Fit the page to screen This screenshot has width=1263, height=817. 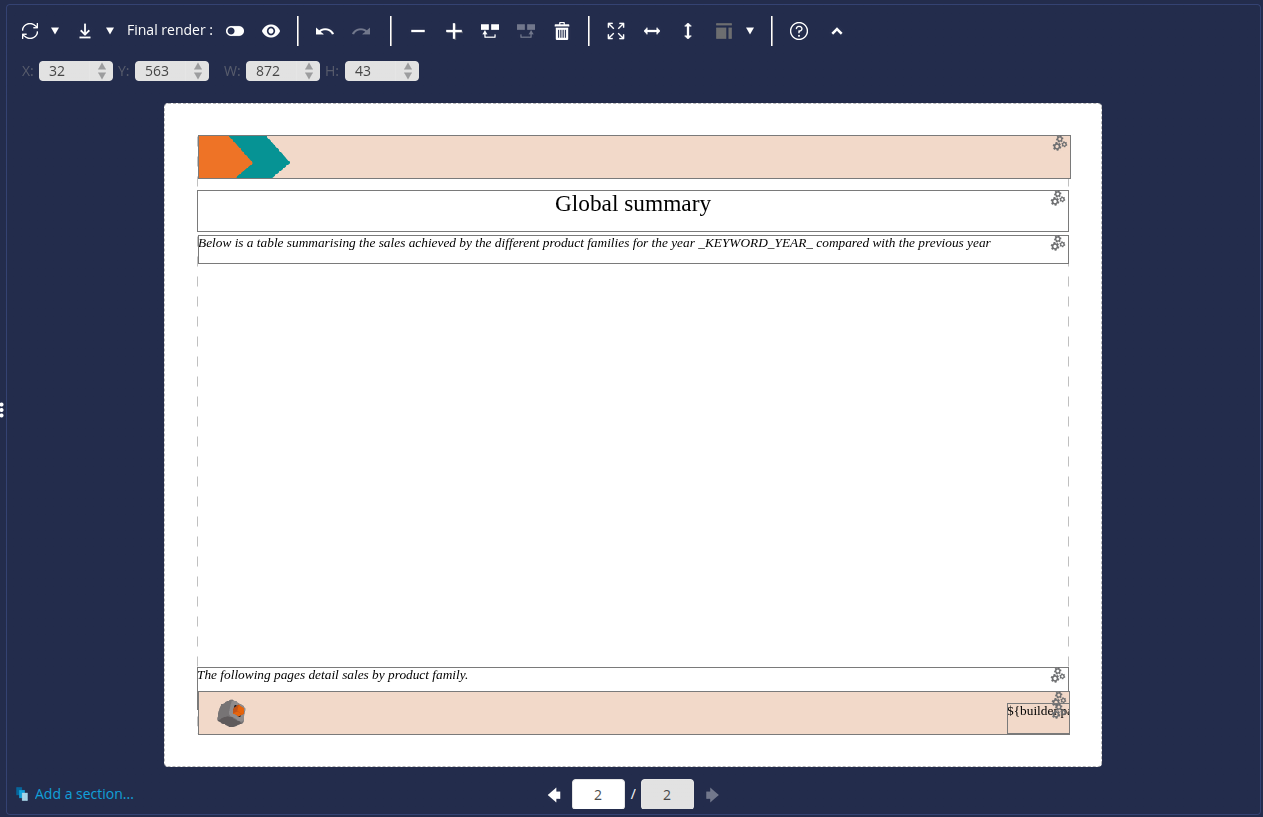pyautogui.click(x=616, y=31)
